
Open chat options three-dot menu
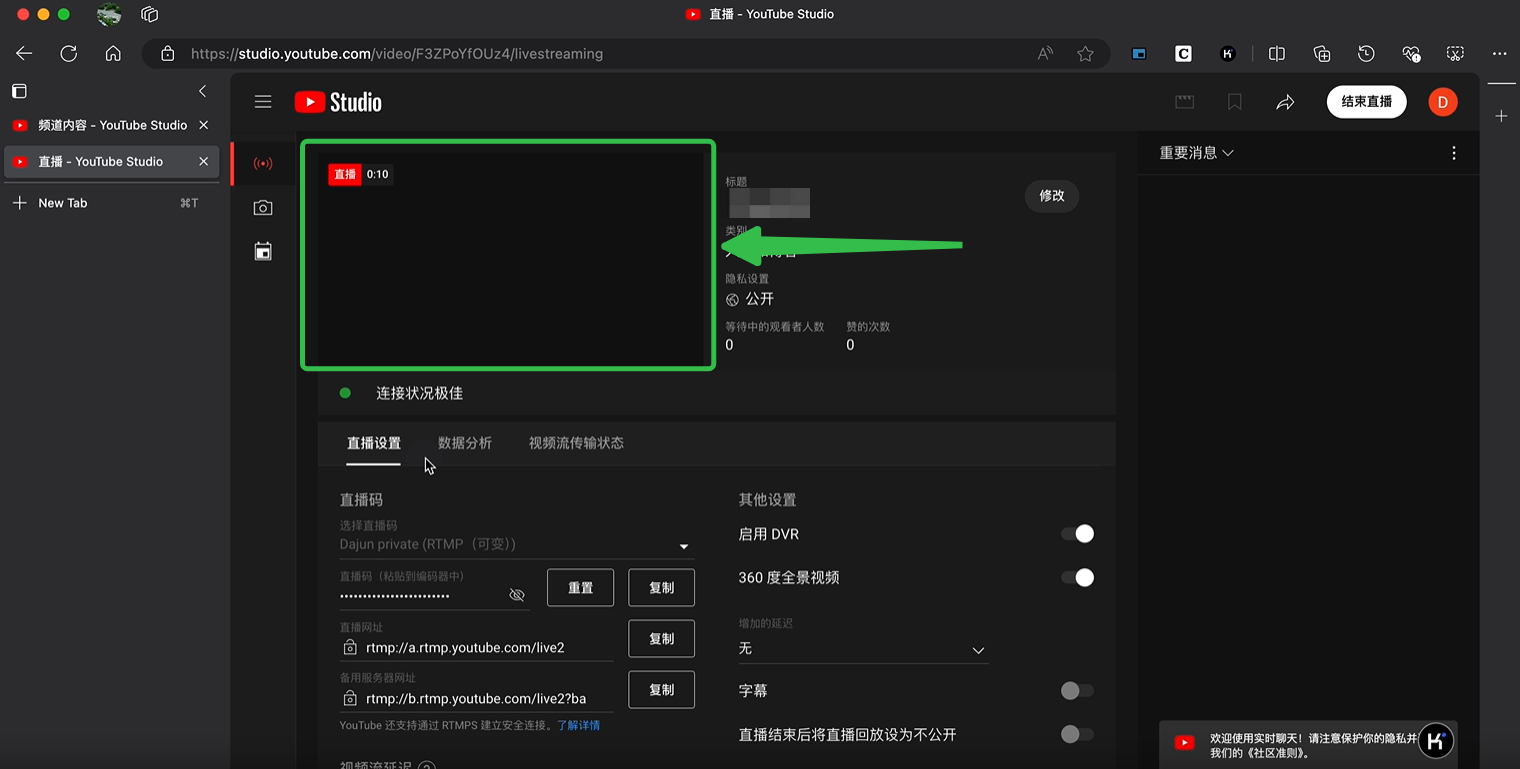point(1454,152)
